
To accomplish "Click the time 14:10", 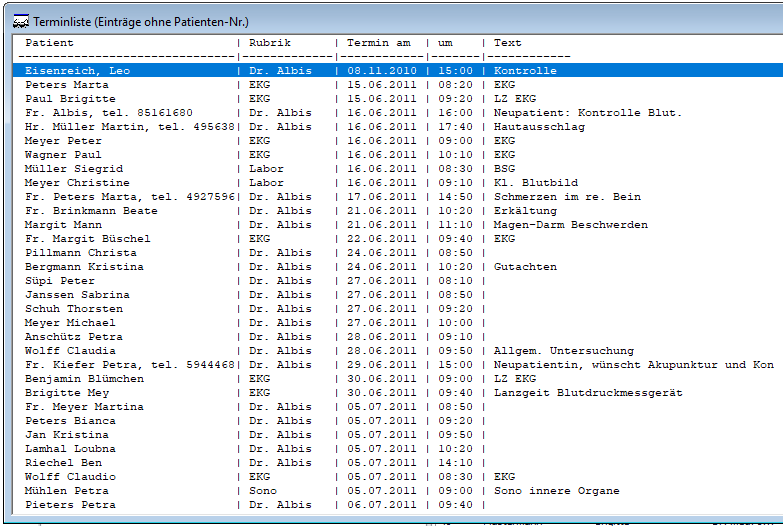I will (x=455, y=462).
